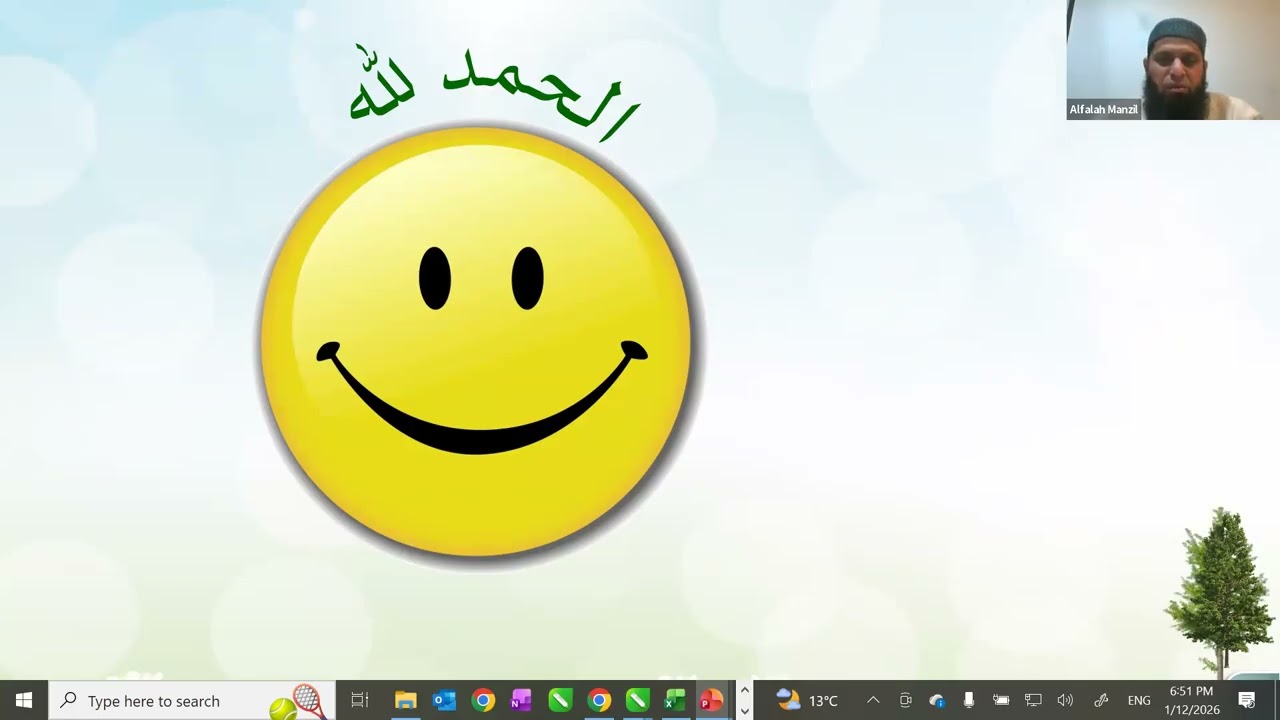The width and height of the screenshot is (1280, 720).
Task: Change the ENG input language
Action: (1139, 700)
